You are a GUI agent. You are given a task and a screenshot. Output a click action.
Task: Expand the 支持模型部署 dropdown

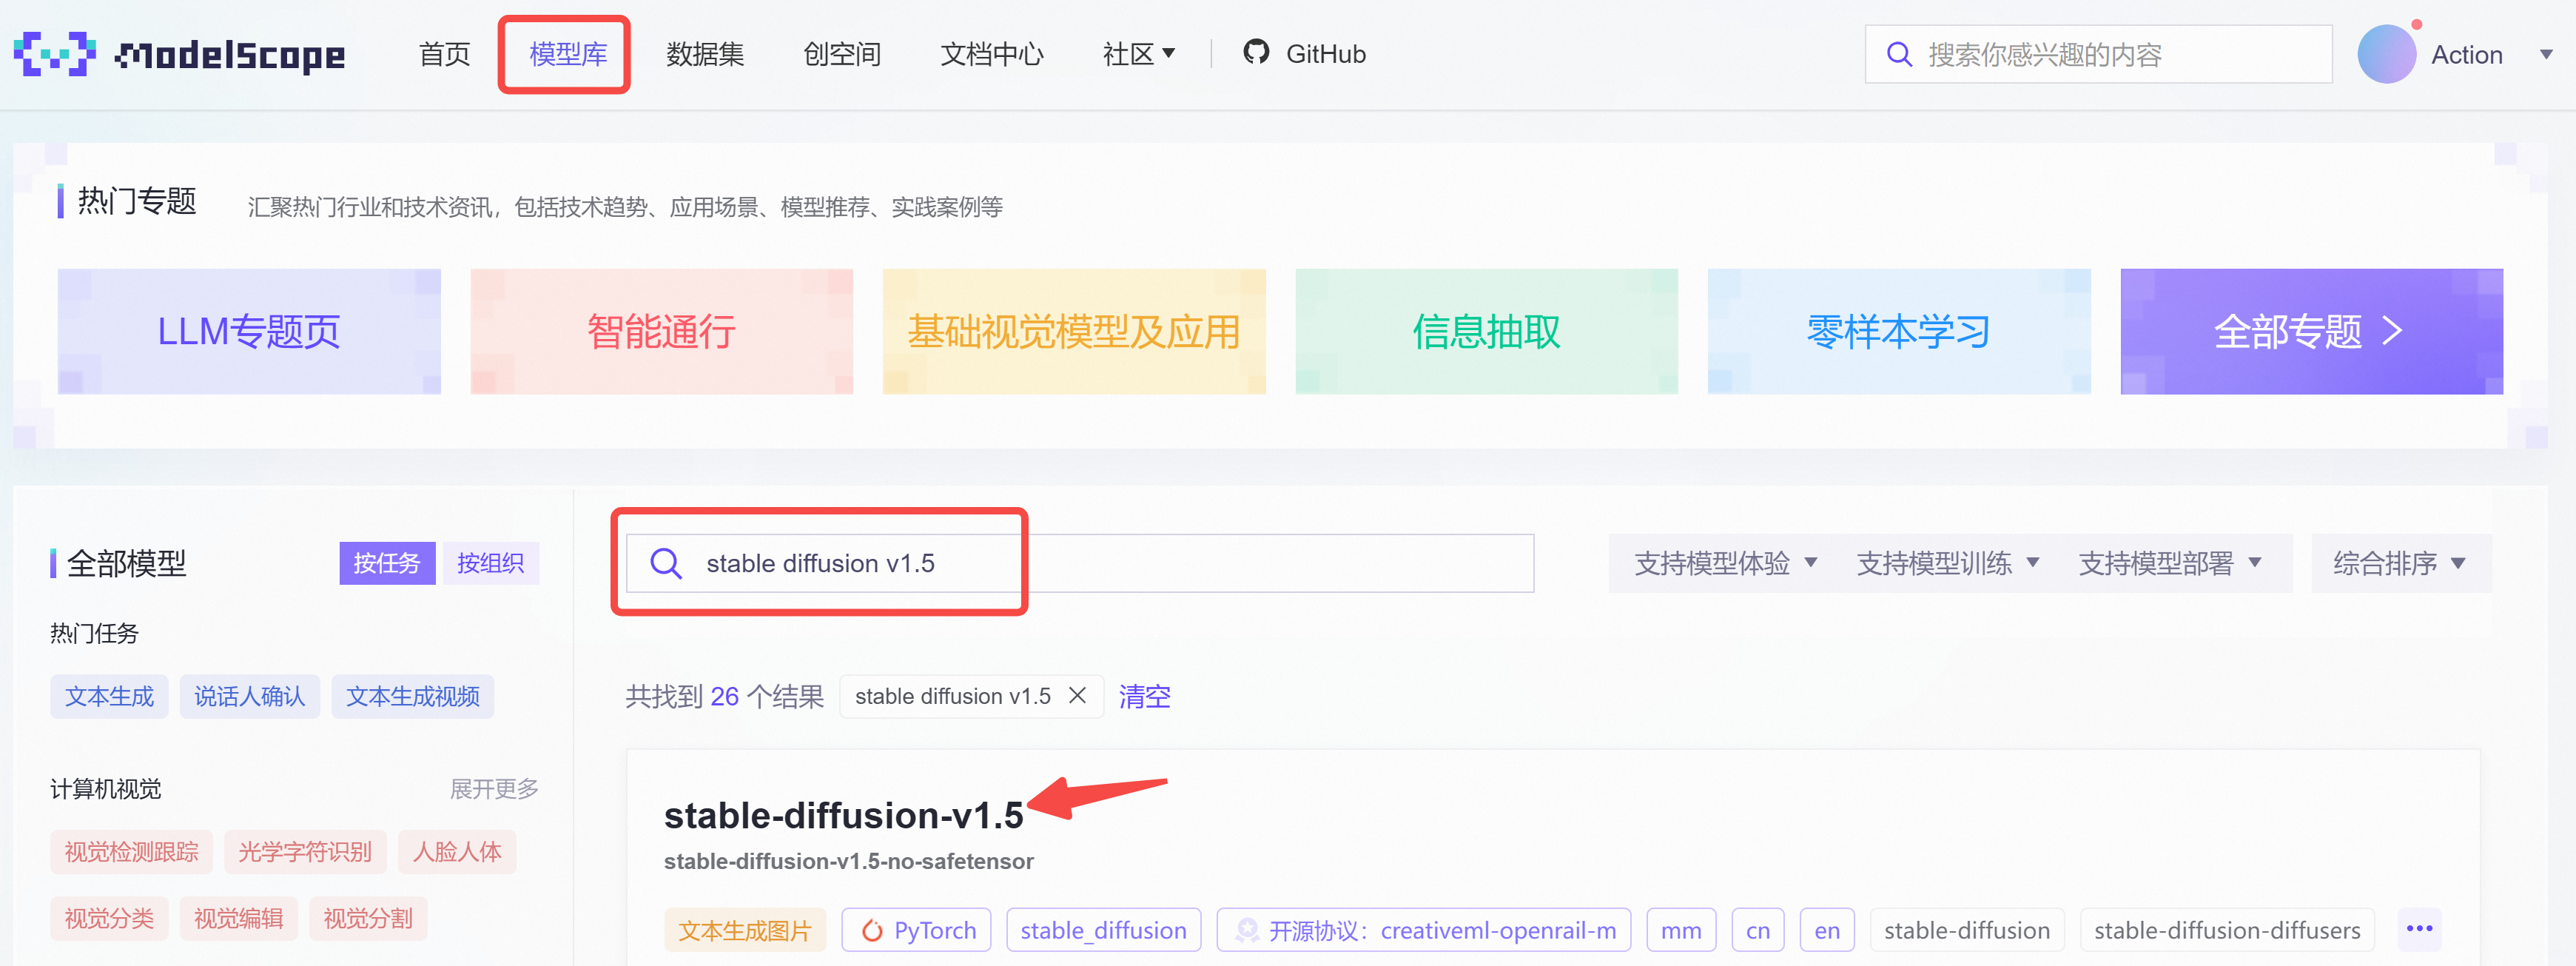2169,563
